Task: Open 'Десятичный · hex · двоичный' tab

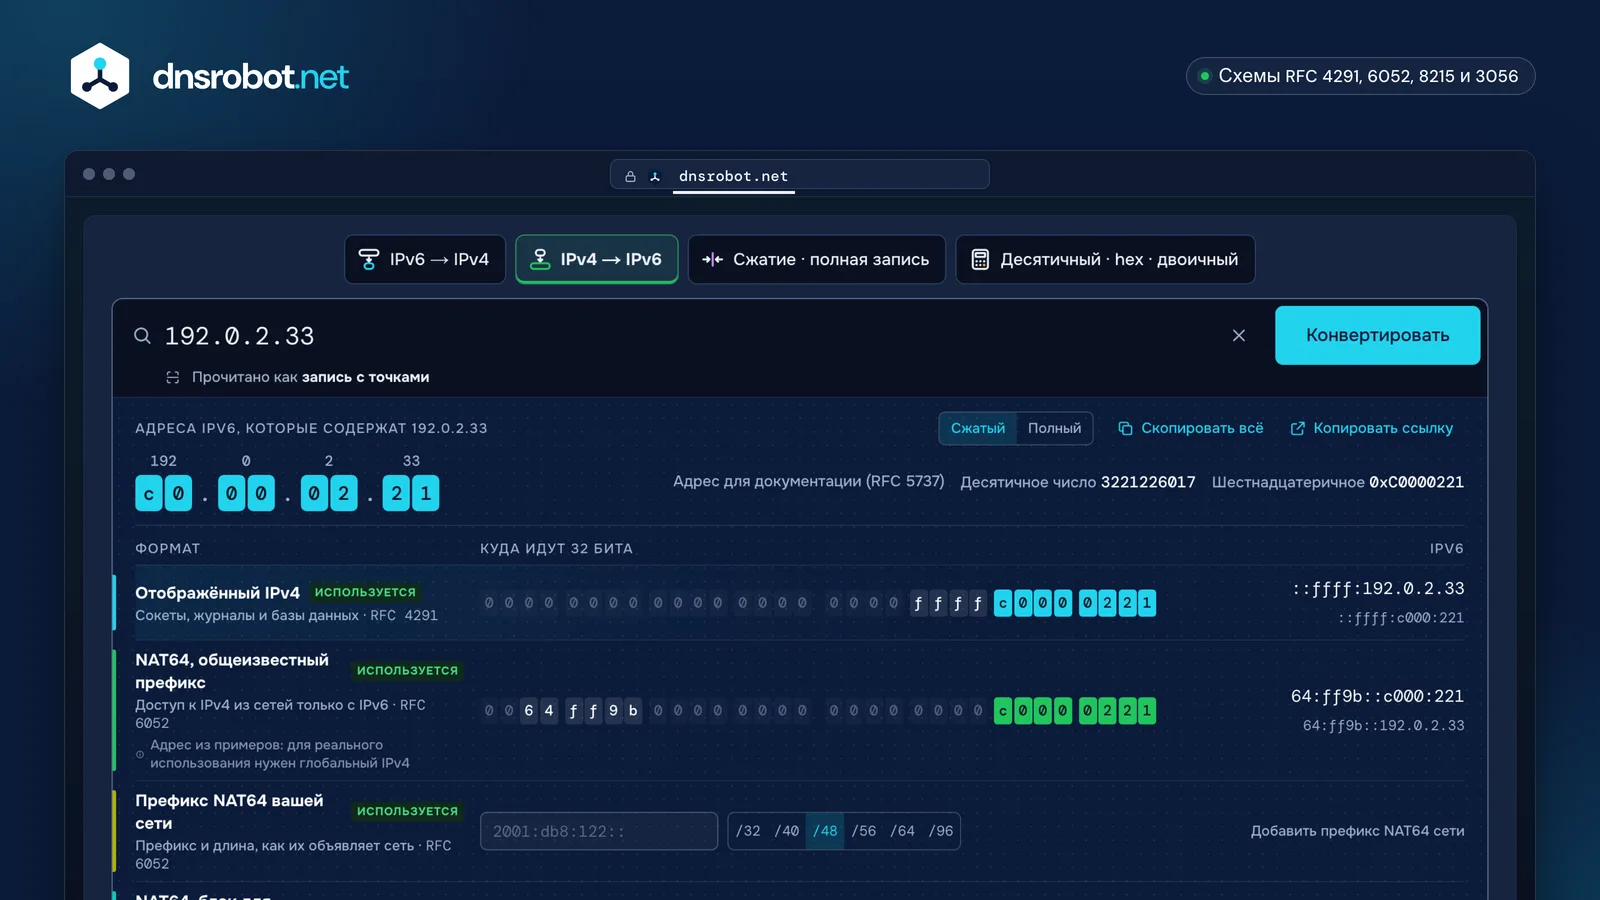Action: pyautogui.click(x=1105, y=259)
